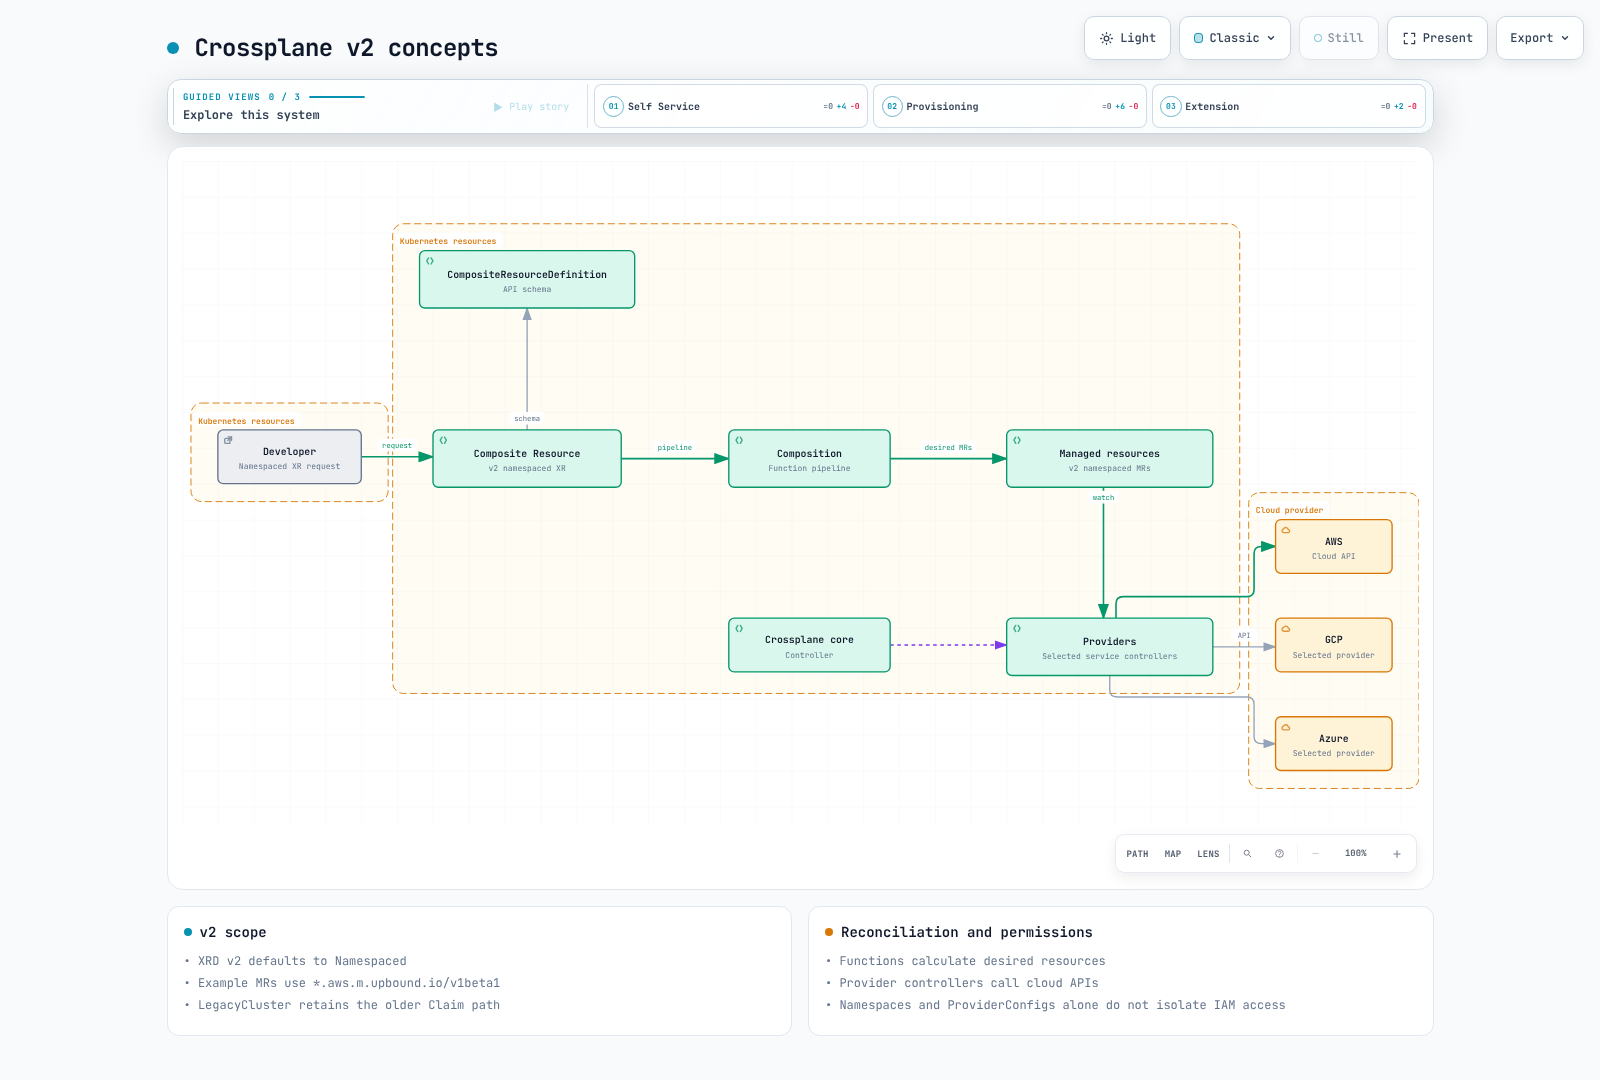Click the 'pipeline' edge label
The image size is (1600, 1080).
(x=674, y=448)
